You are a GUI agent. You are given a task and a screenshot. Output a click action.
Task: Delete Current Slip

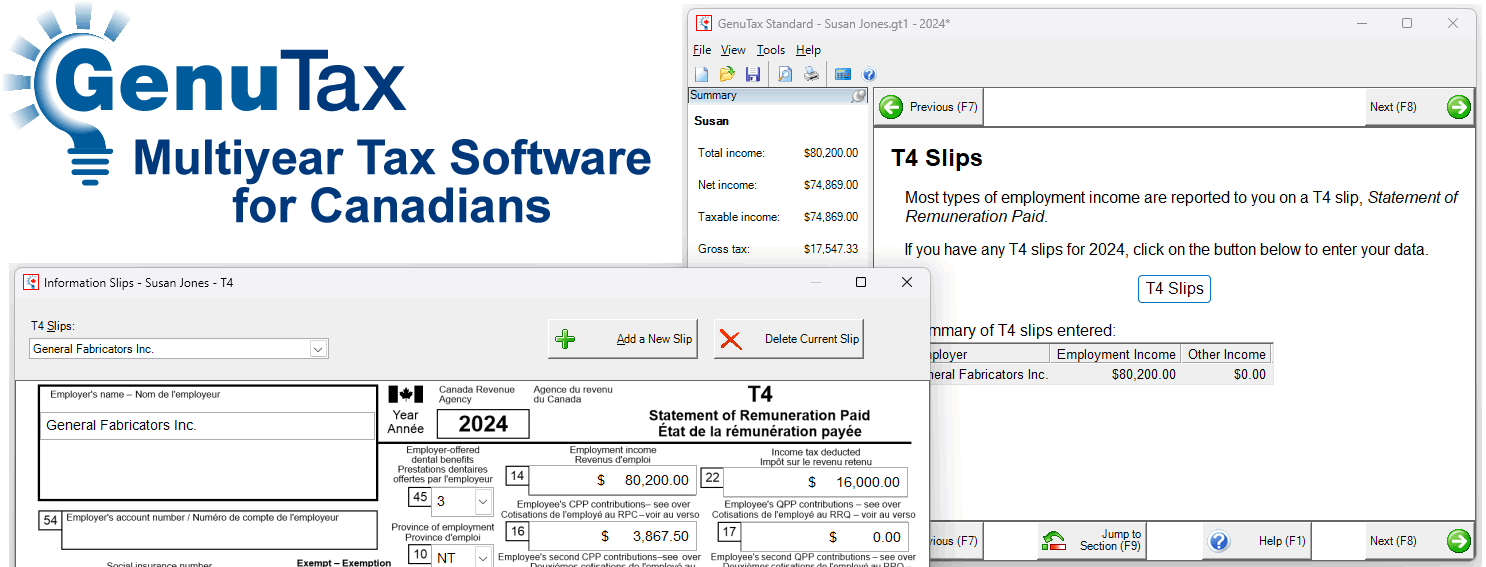point(789,339)
